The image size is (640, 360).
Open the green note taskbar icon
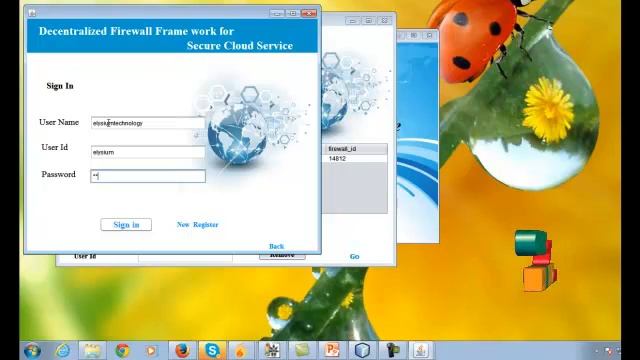tap(302, 351)
